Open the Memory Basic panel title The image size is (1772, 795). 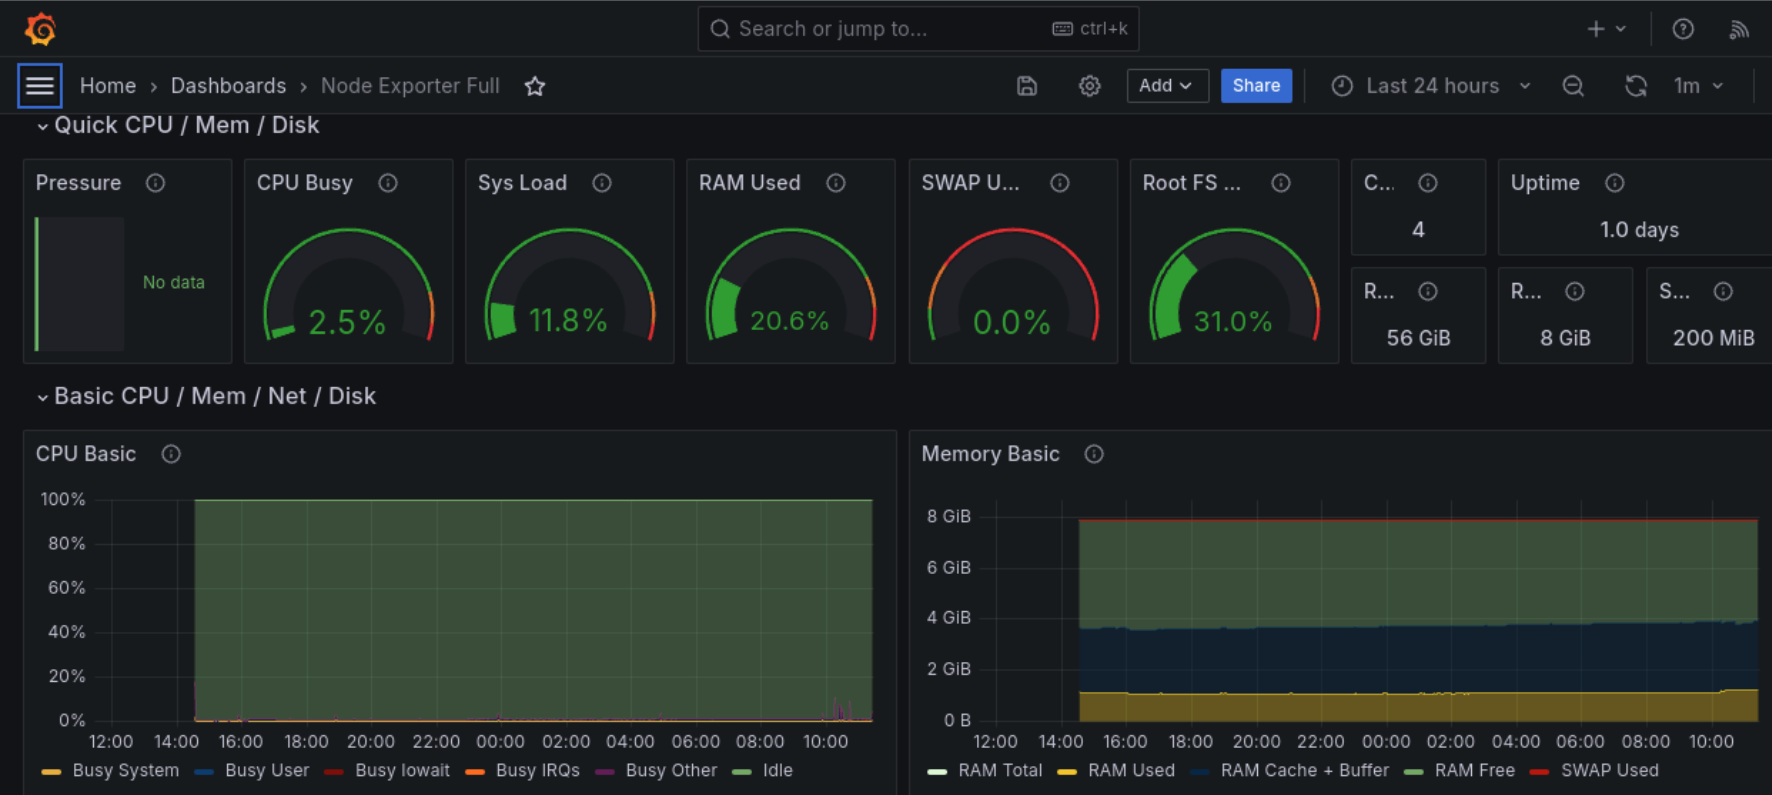coord(990,454)
